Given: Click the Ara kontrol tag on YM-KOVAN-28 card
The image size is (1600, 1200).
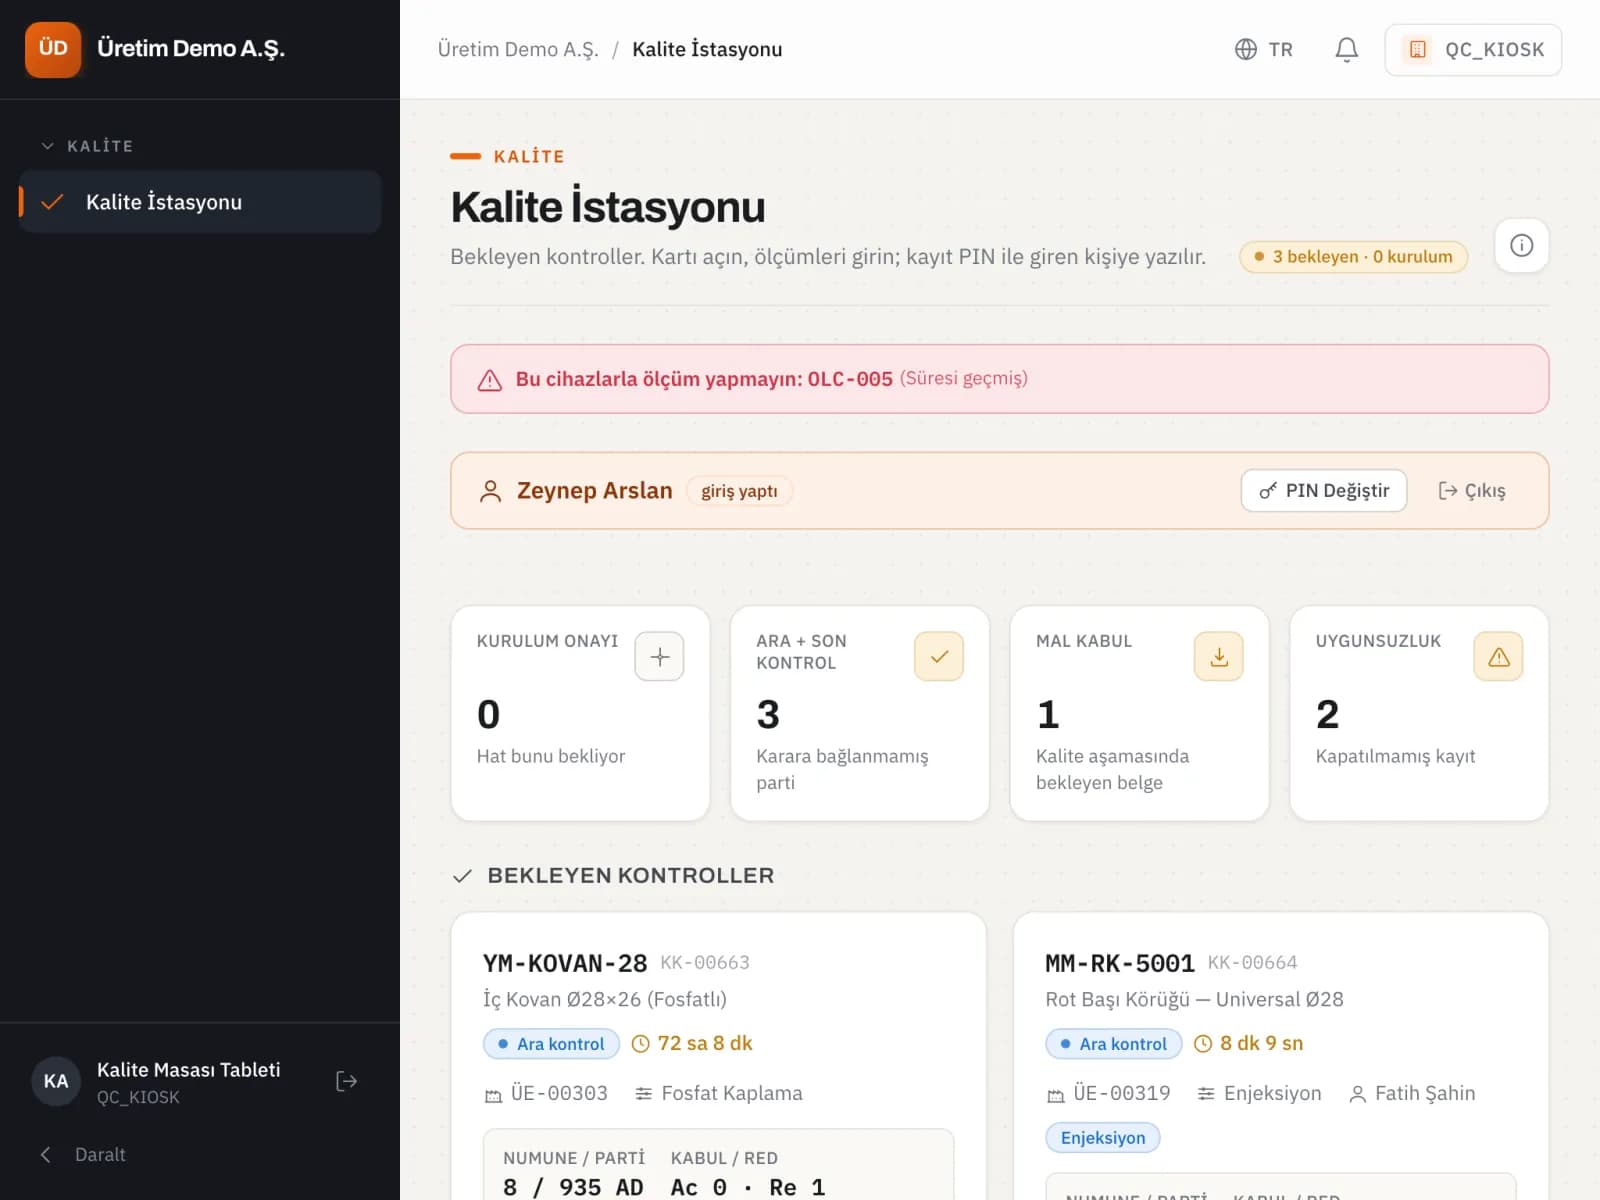Looking at the screenshot, I should click(551, 1044).
